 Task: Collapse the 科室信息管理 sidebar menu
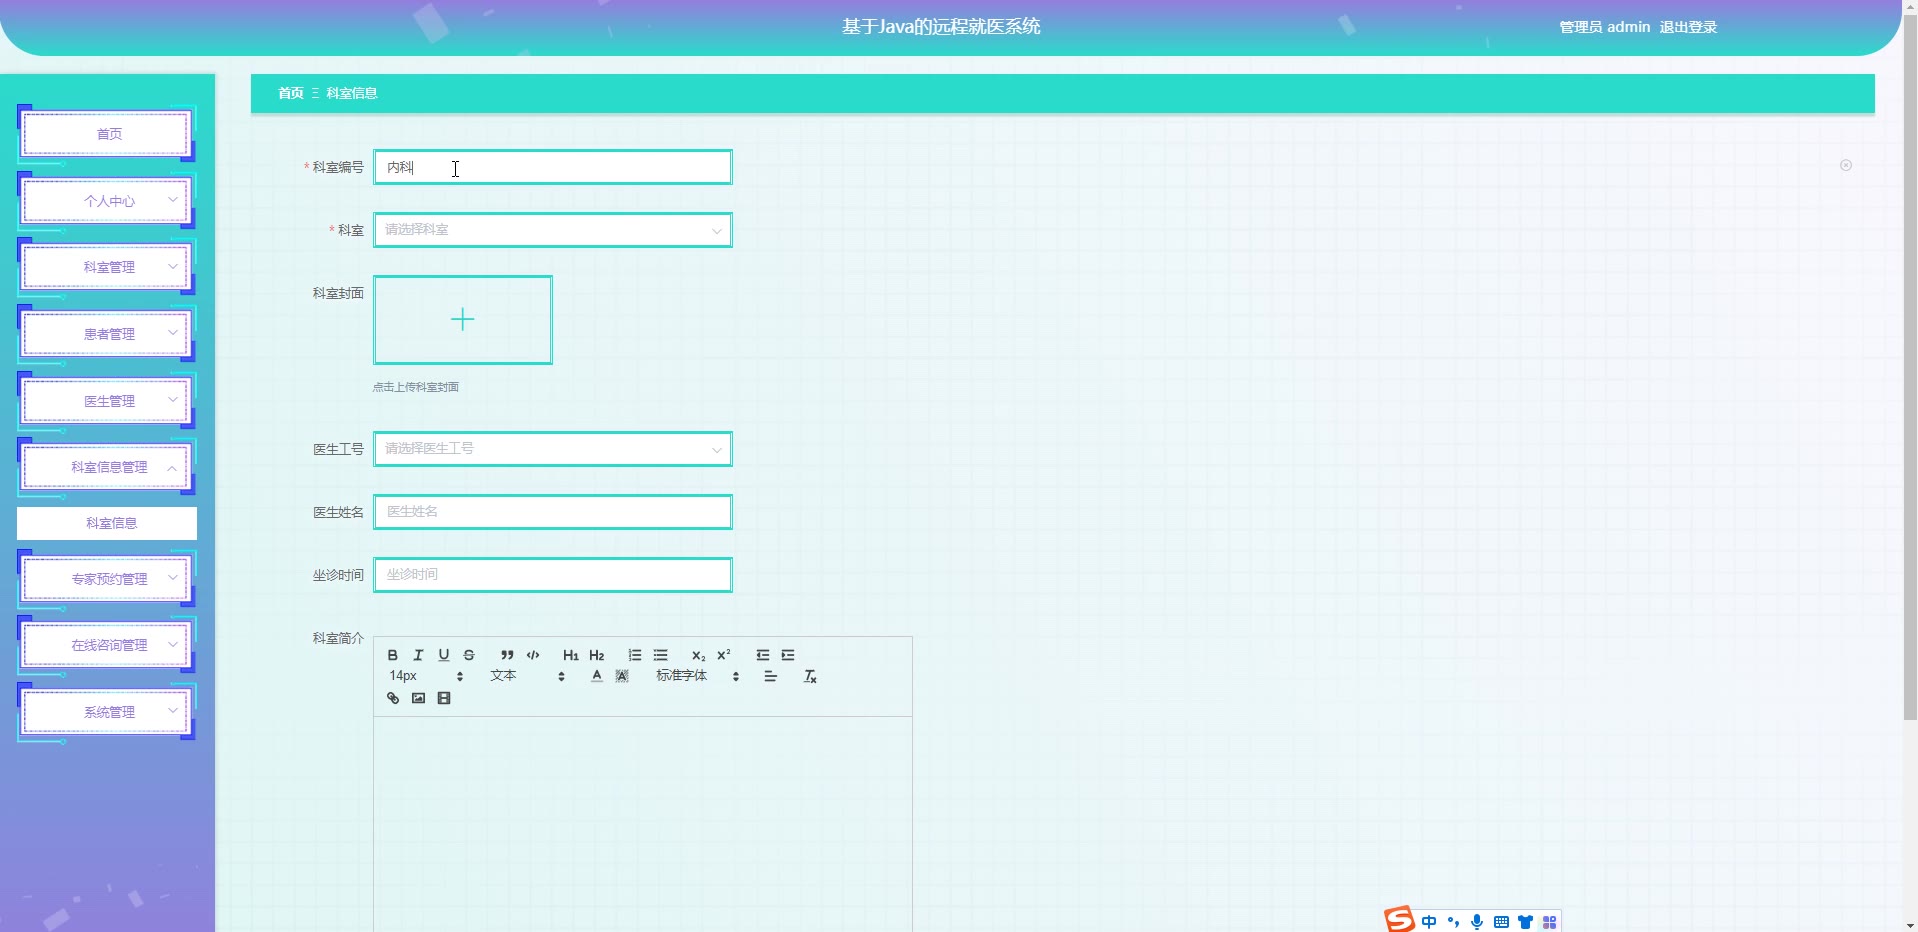[107, 467]
